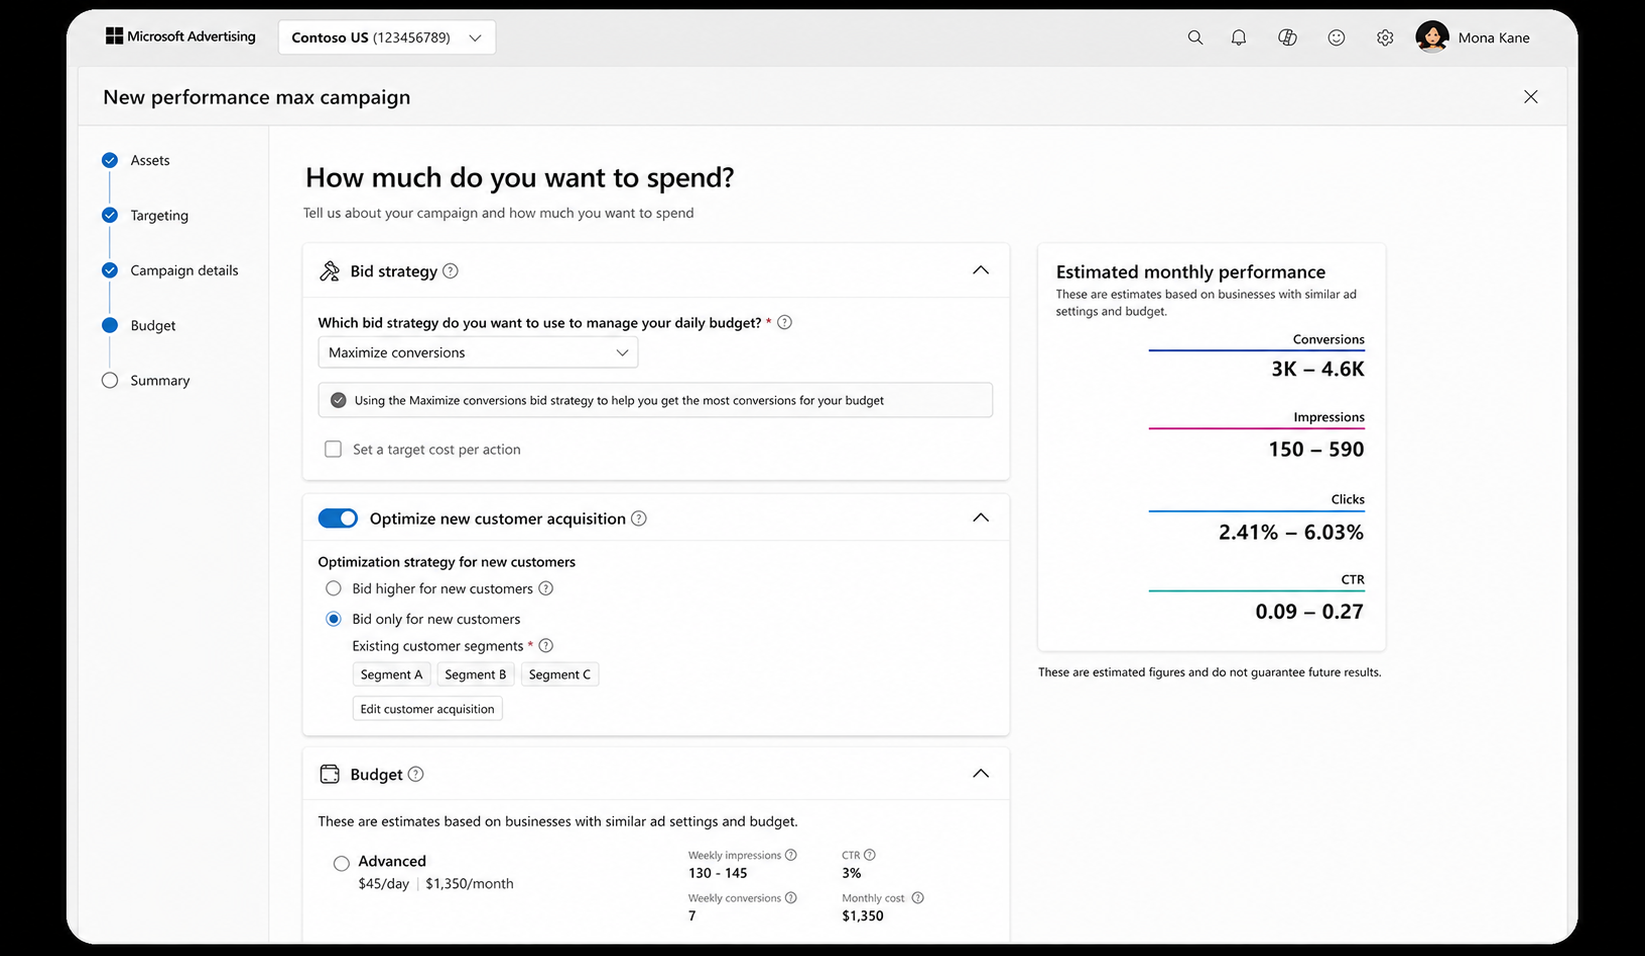Click help icon next to Optimize new customer acquisition

click(x=639, y=518)
